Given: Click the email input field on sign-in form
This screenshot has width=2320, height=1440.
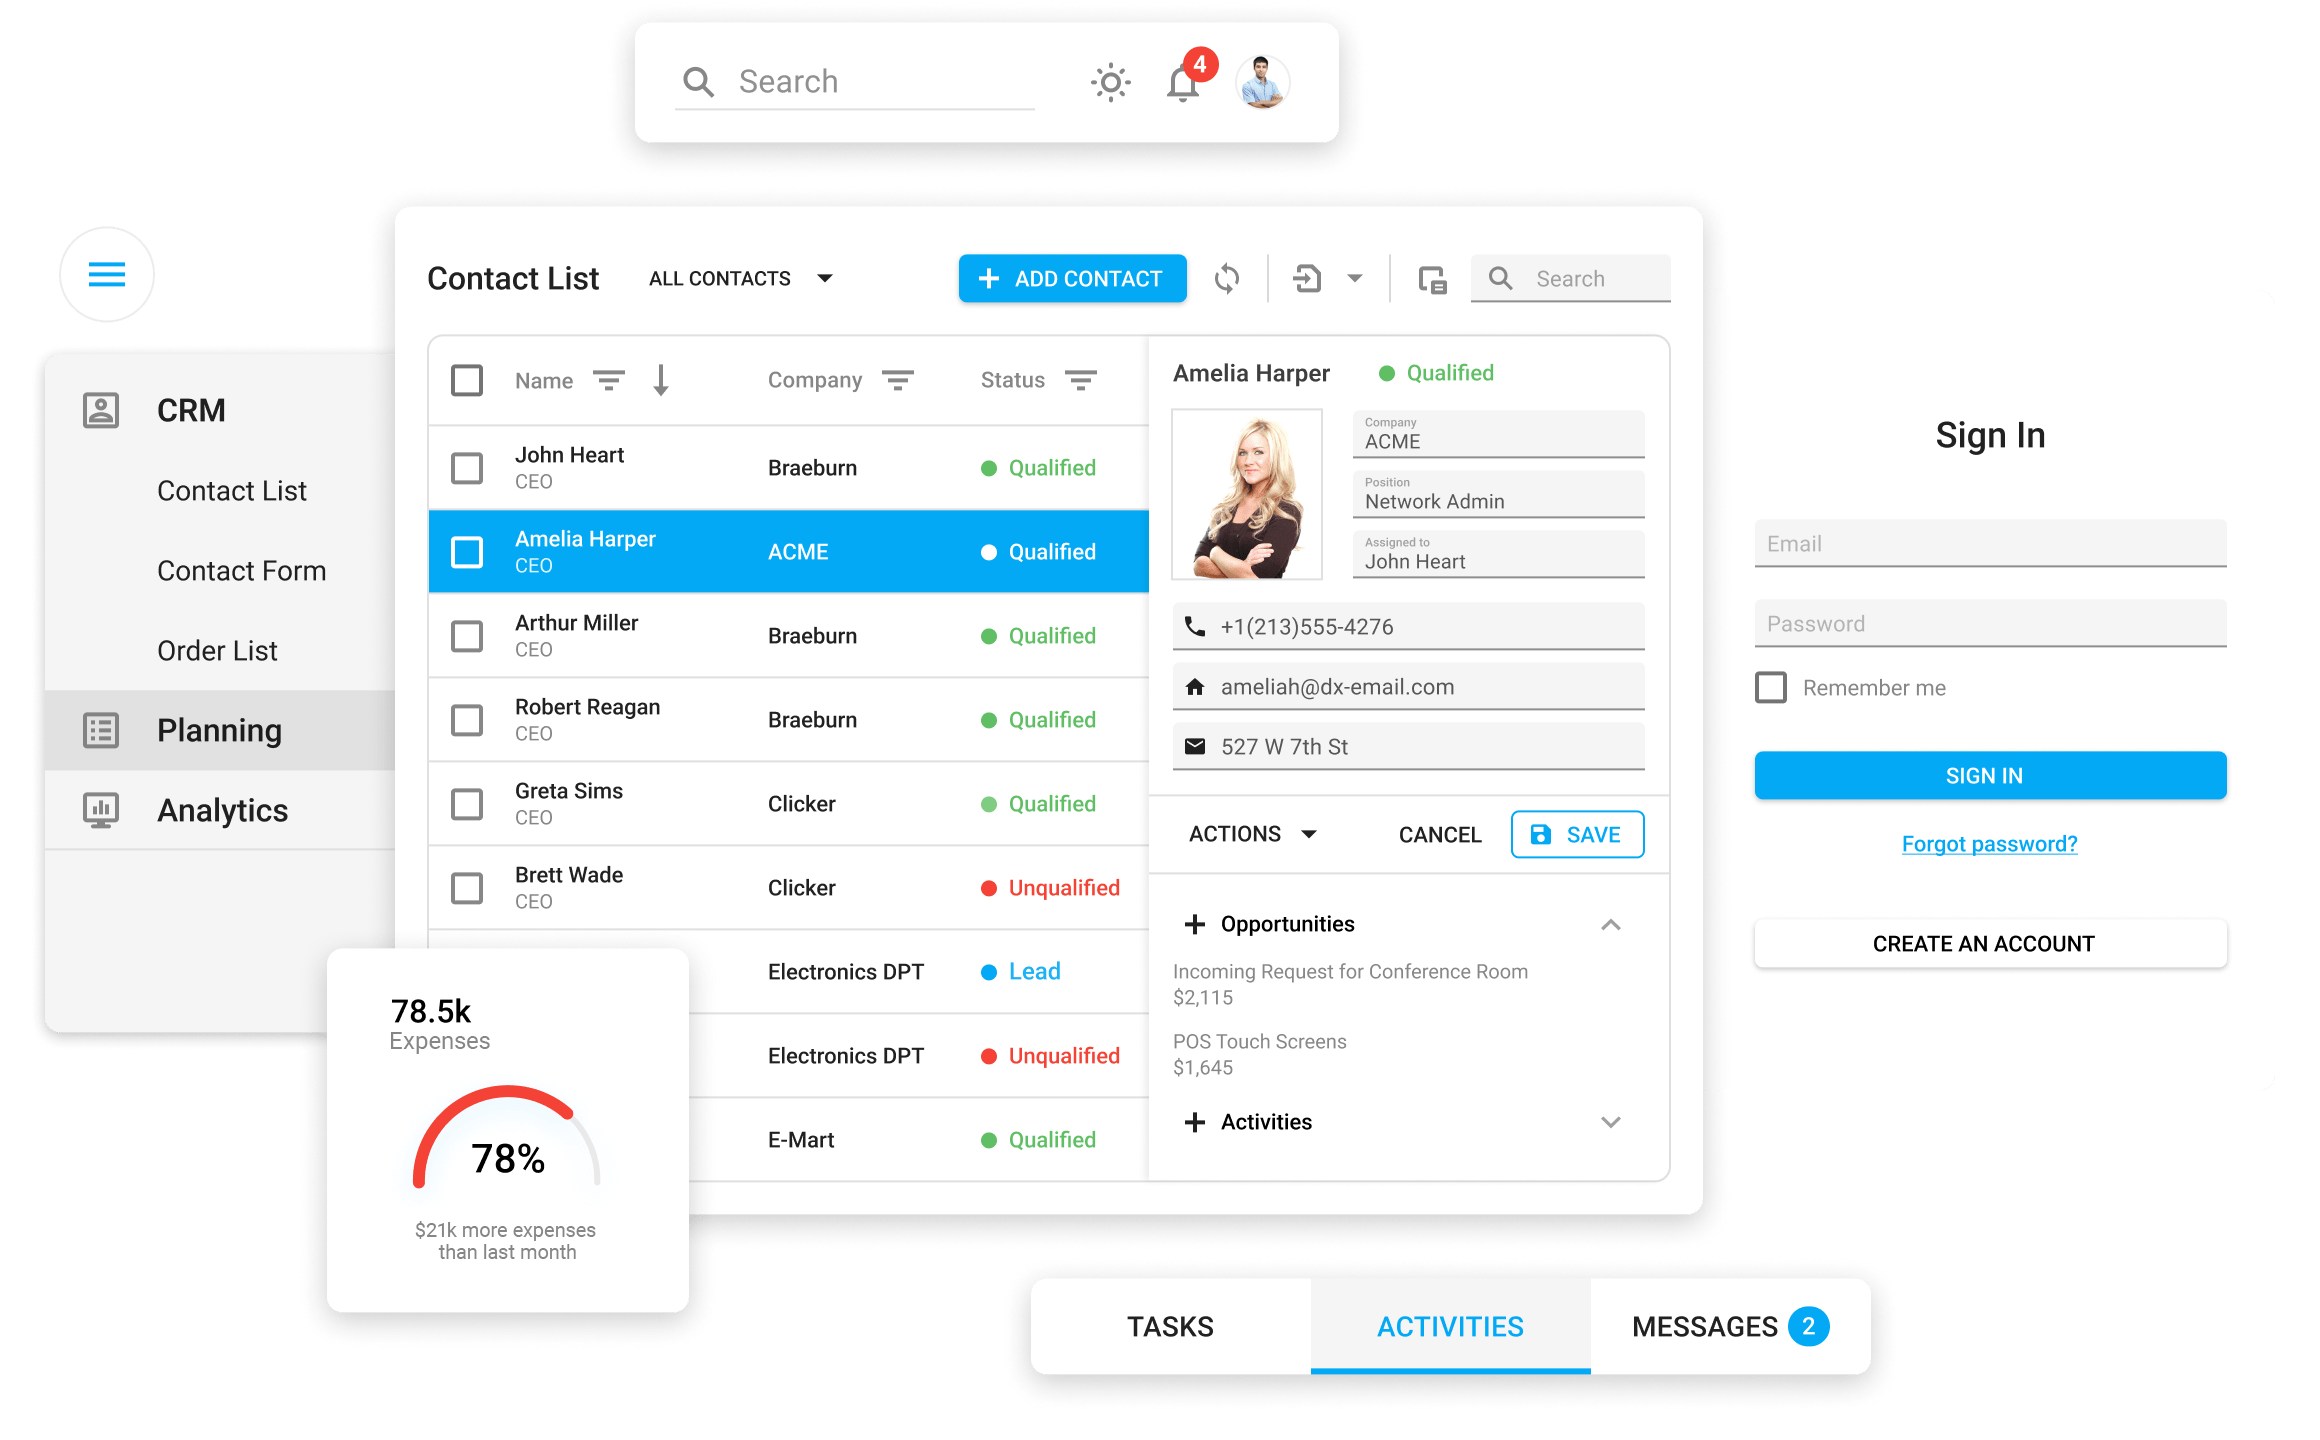Looking at the screenshot, I should 1990,542.
